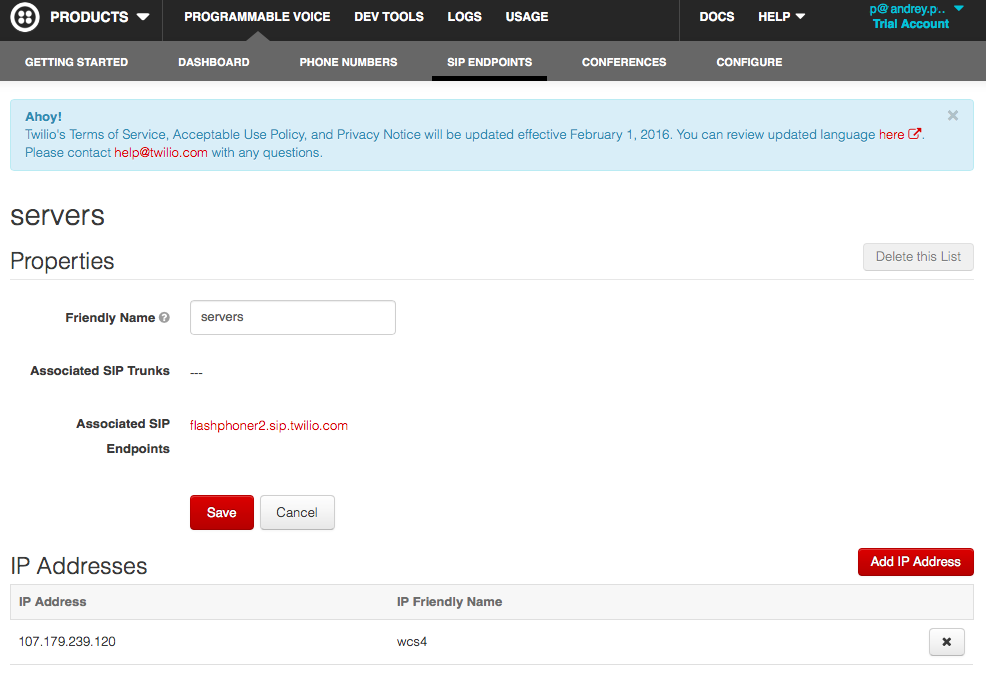Image resolution: width=986 pixels, height=700 pixels.
Task: Click Add IP Address button
Action: click(x=916, y=562)
